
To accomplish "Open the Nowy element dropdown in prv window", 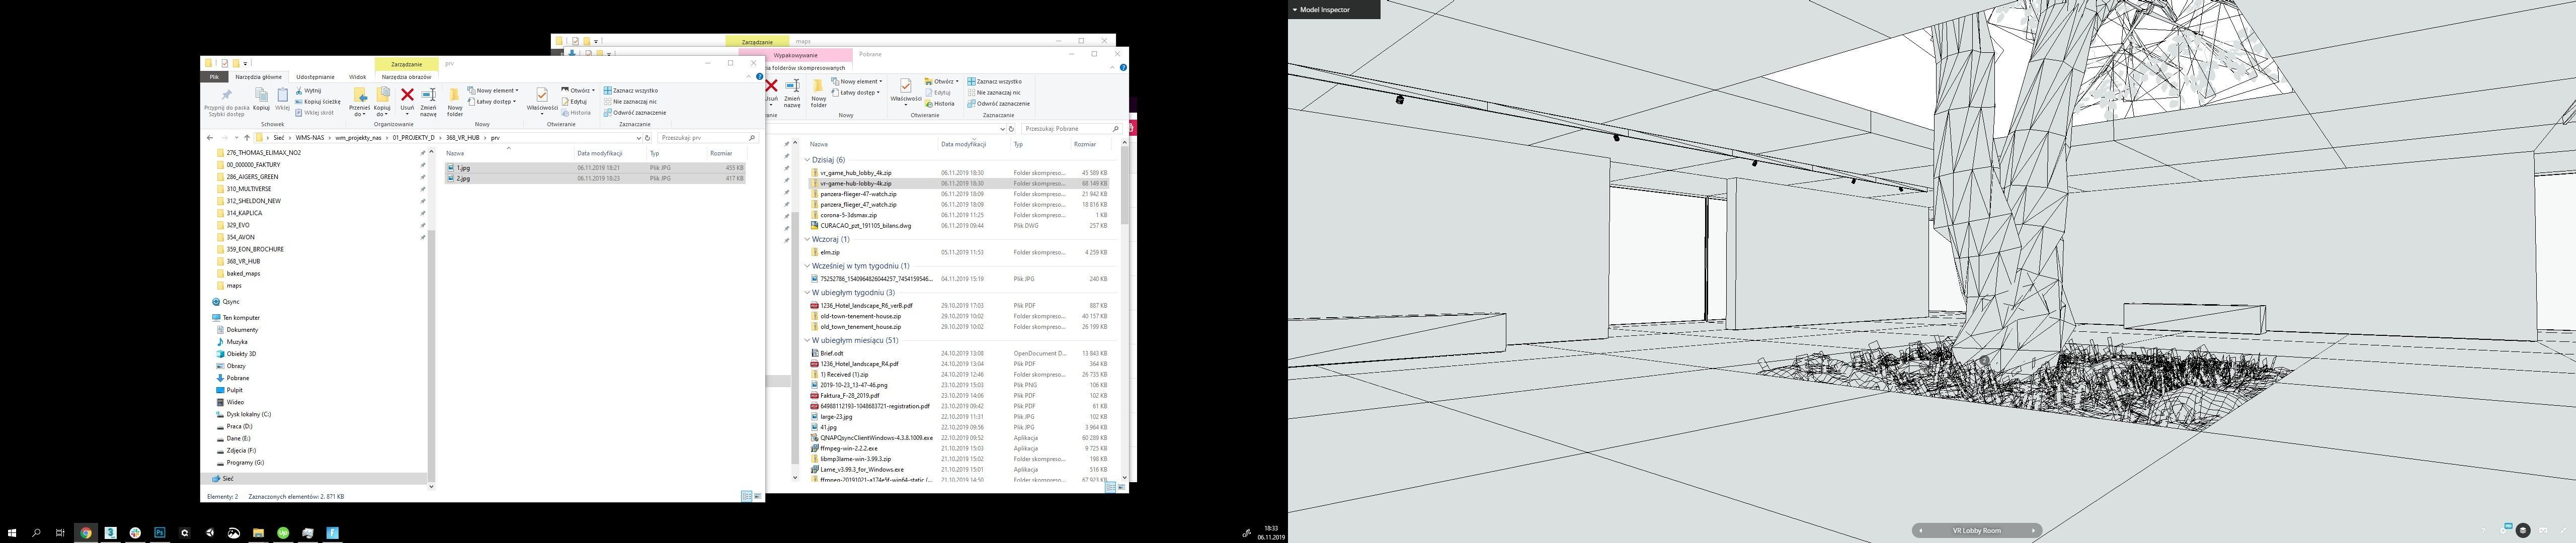I will [x=496, y=90].
